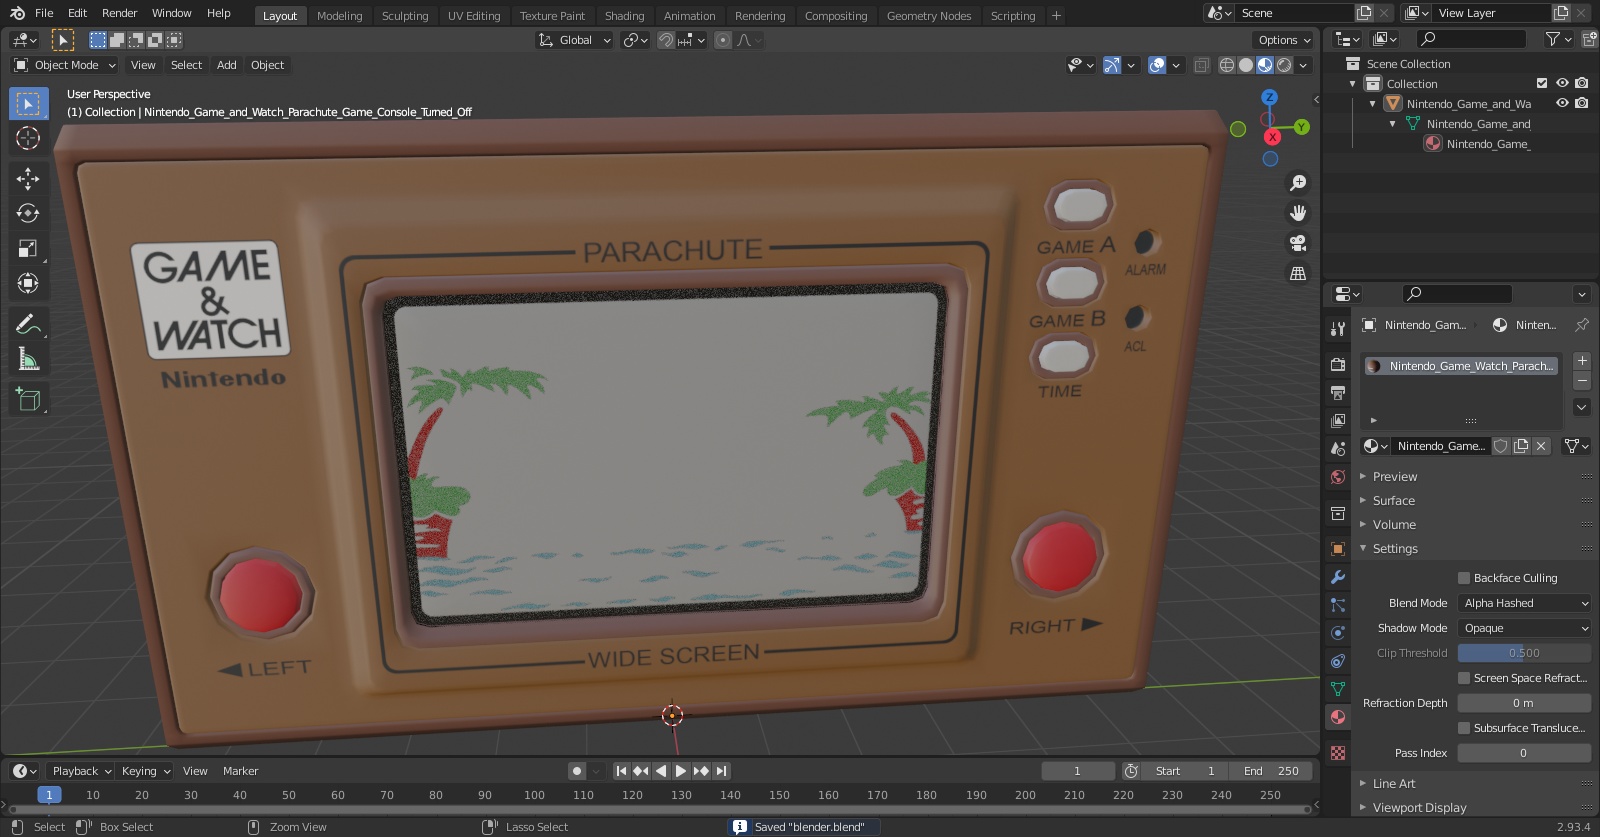
Task: Open Output properties tab
Action: [1338, 393]
